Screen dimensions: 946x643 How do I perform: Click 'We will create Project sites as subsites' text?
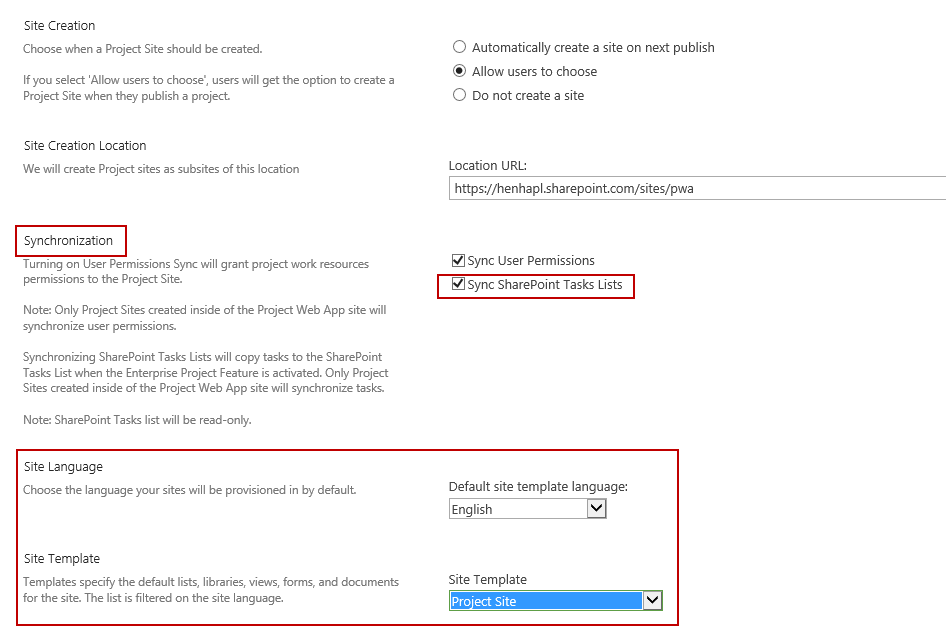click(161, 169)
